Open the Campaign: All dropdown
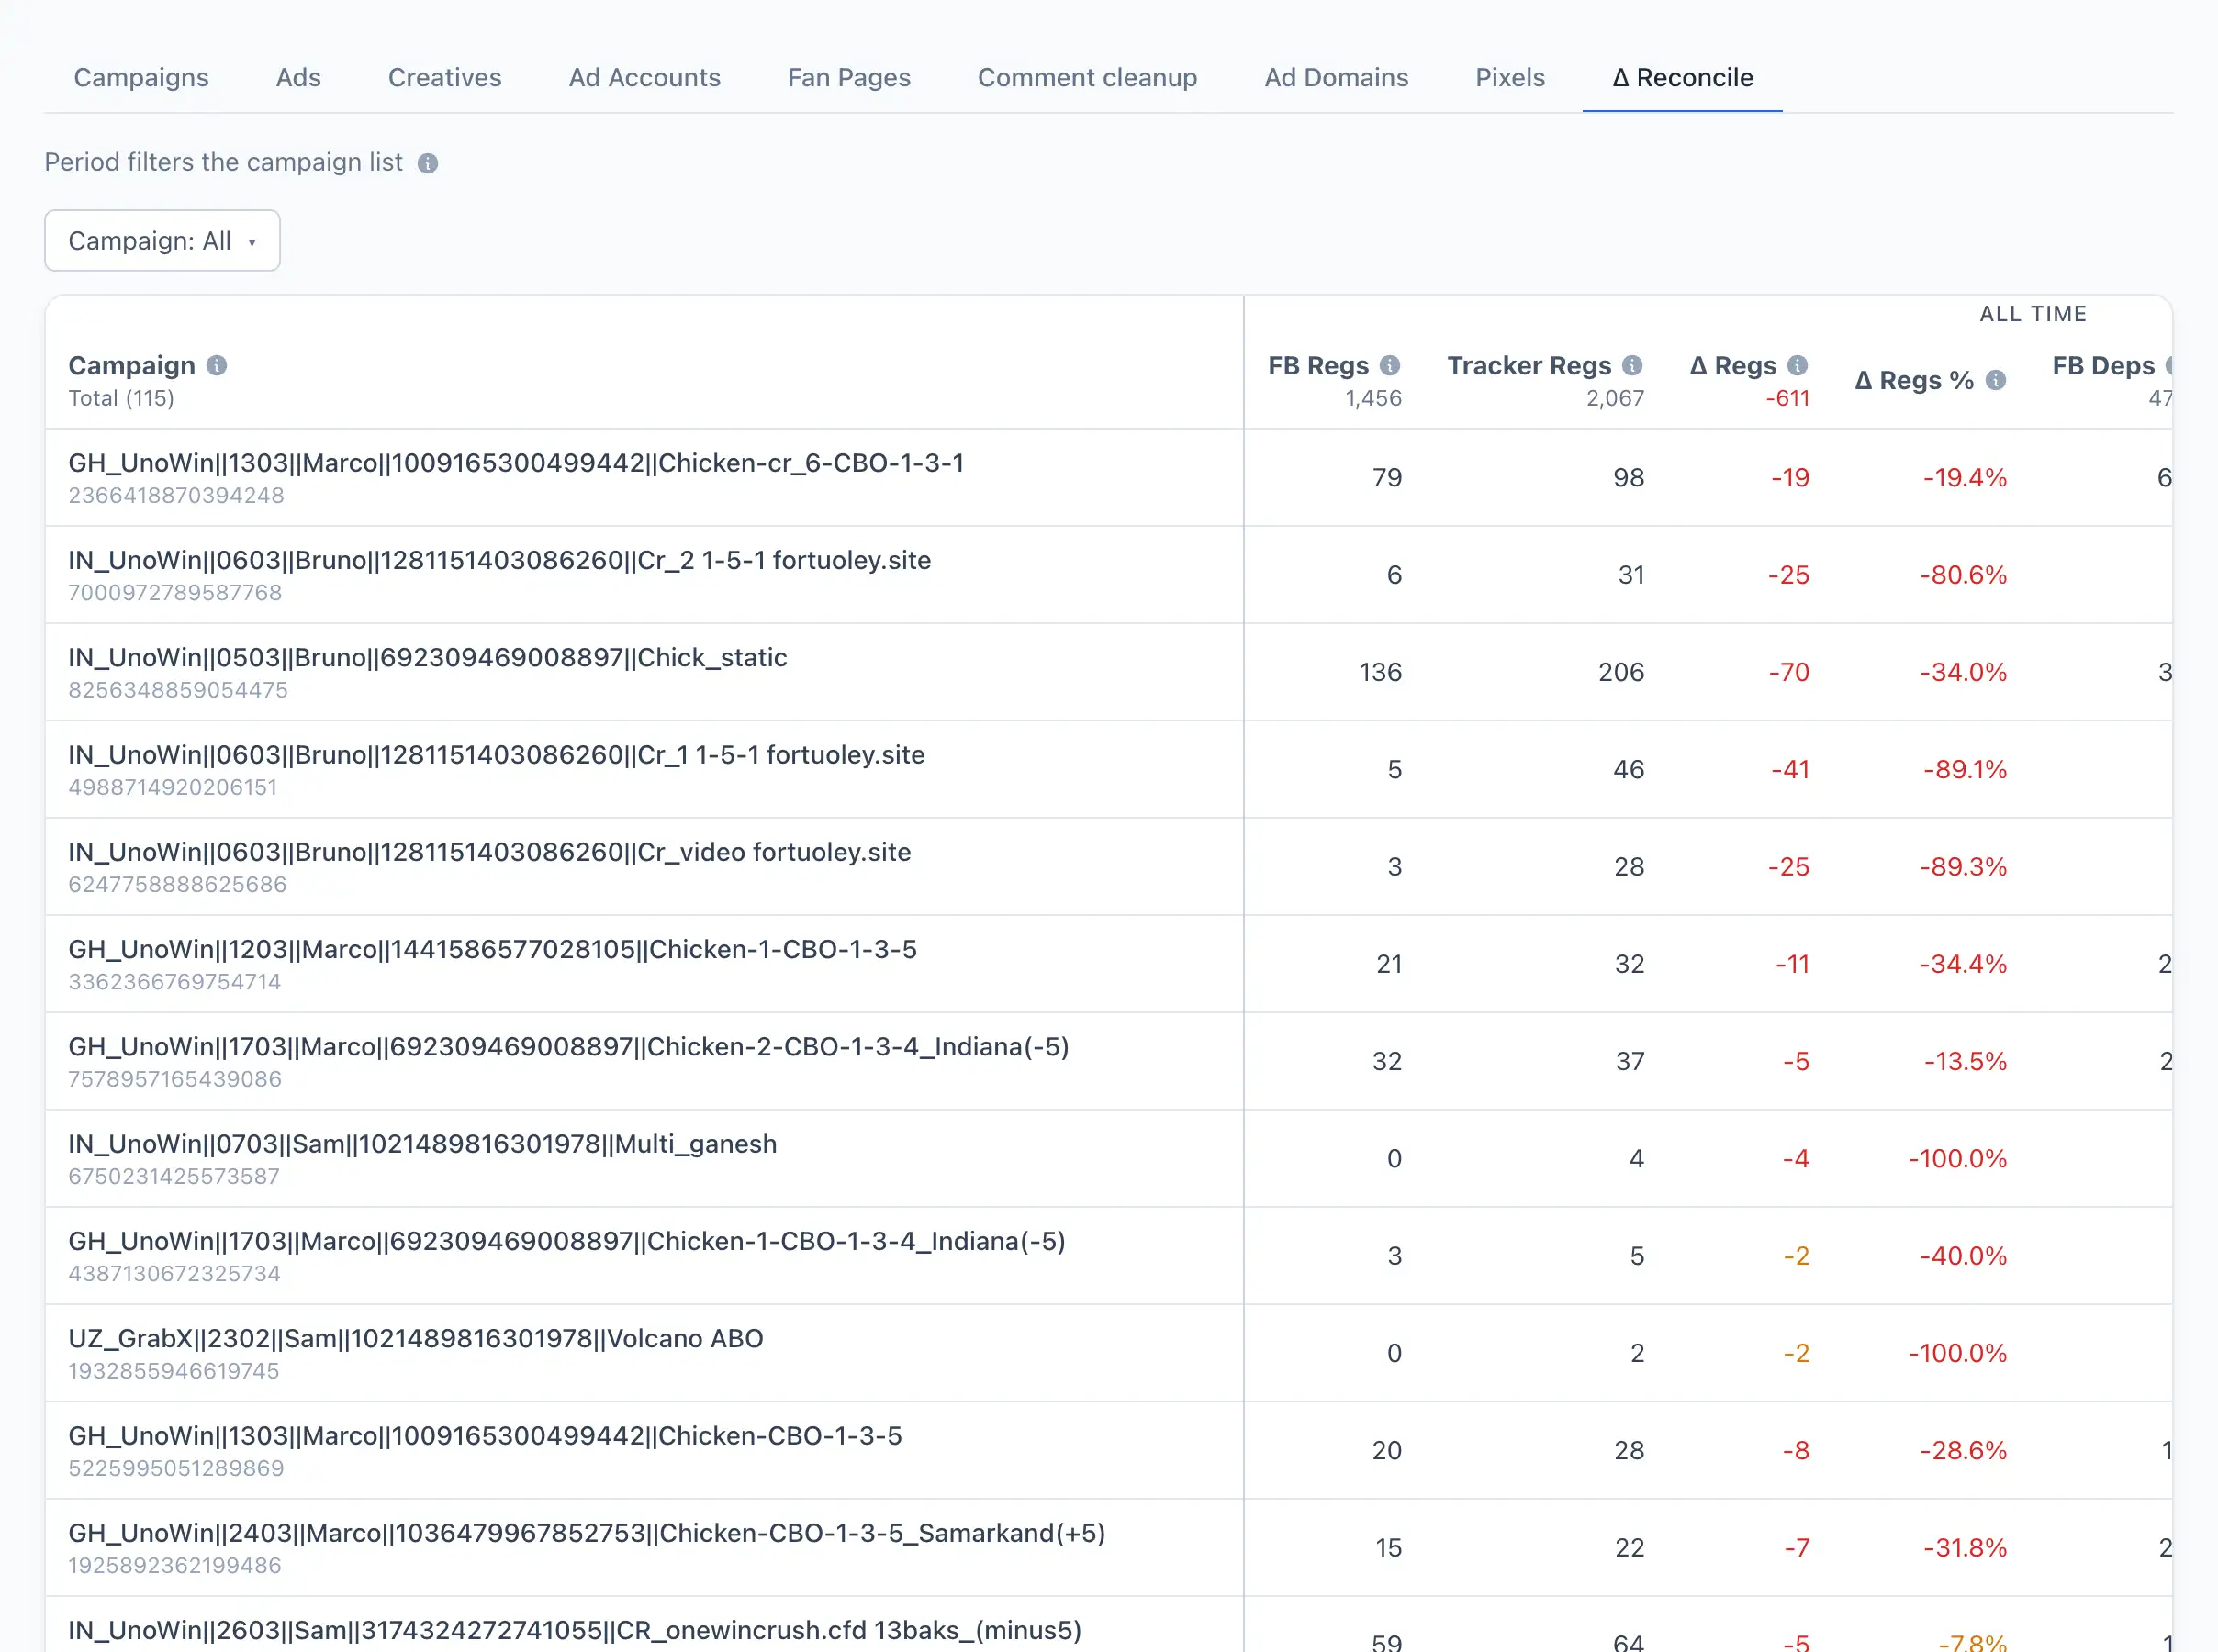This screenshot has height=1652, width=2218. coord(162,240)
